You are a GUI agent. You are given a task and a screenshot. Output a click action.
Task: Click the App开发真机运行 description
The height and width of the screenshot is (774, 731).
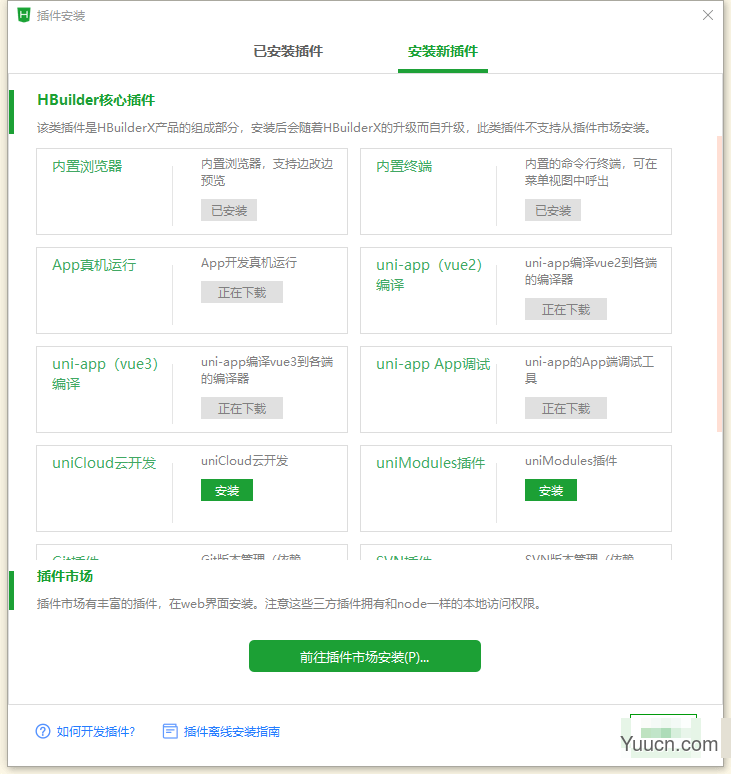249,263
